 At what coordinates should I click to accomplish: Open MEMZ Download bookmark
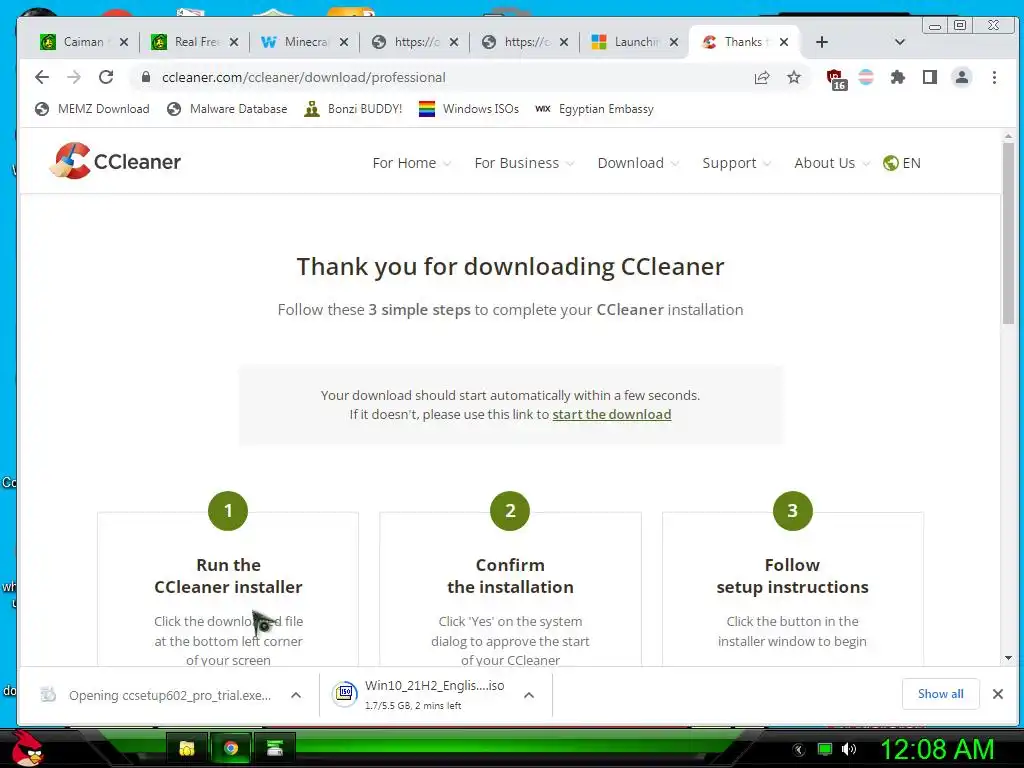click(92, 109)
